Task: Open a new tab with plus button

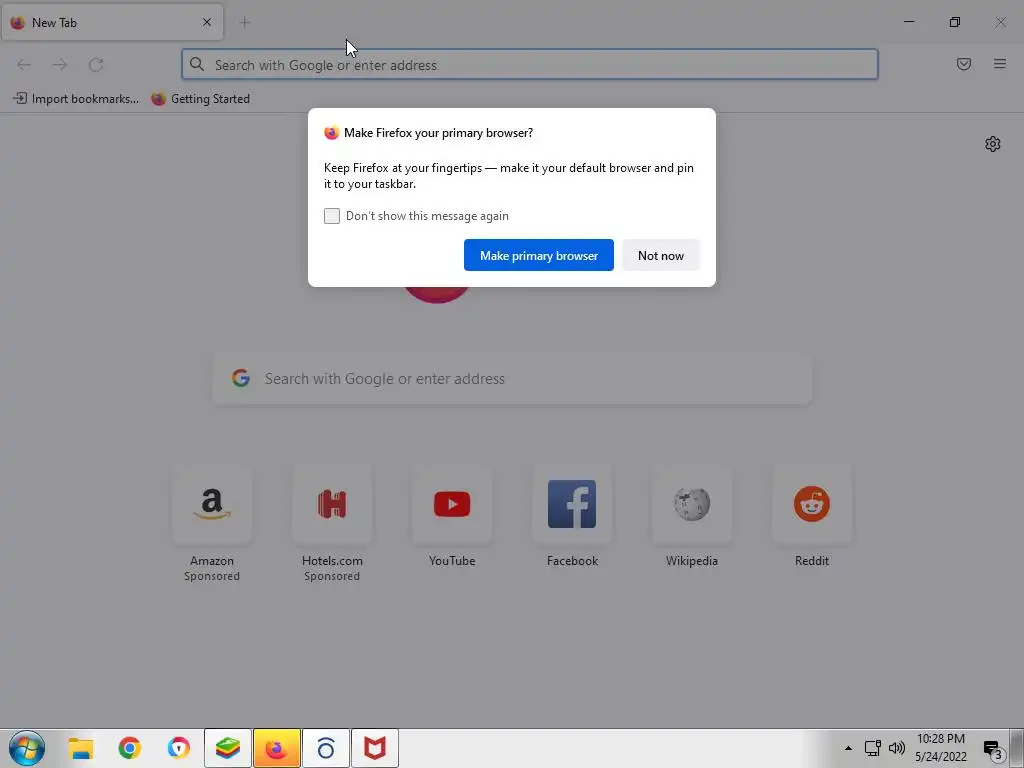Action: pyautogui.click(x=245, y=23)
